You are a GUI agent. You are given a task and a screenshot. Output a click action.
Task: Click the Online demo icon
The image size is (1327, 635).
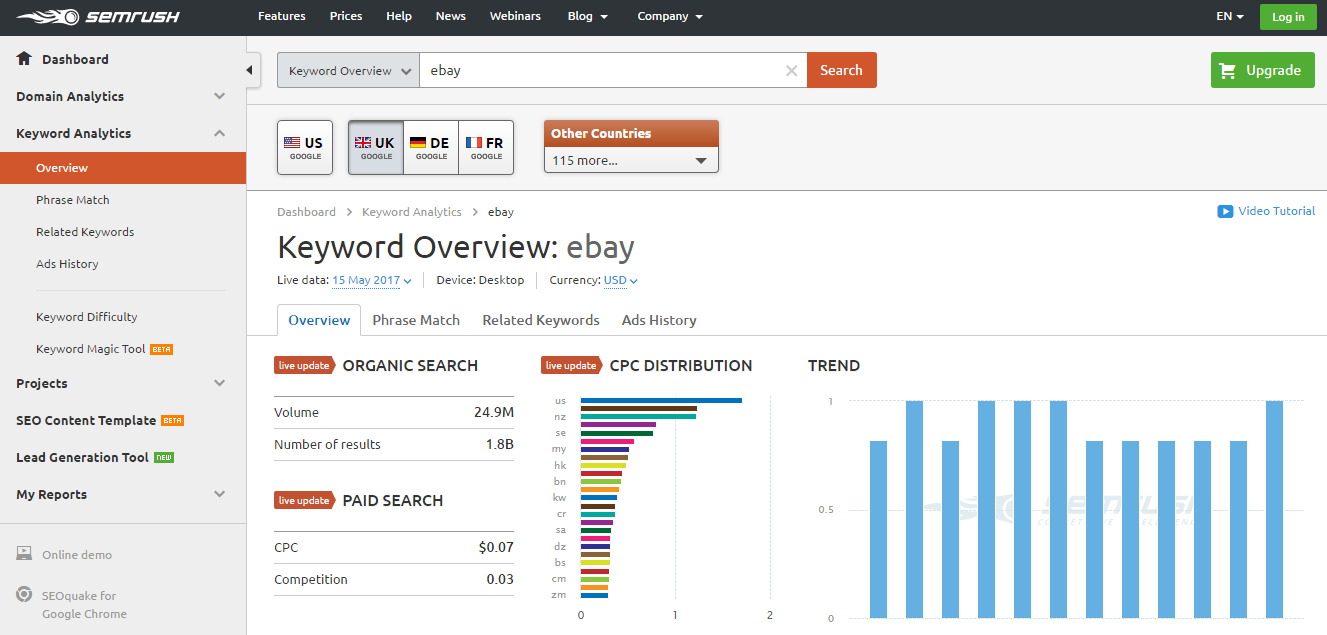pos(24,554)
